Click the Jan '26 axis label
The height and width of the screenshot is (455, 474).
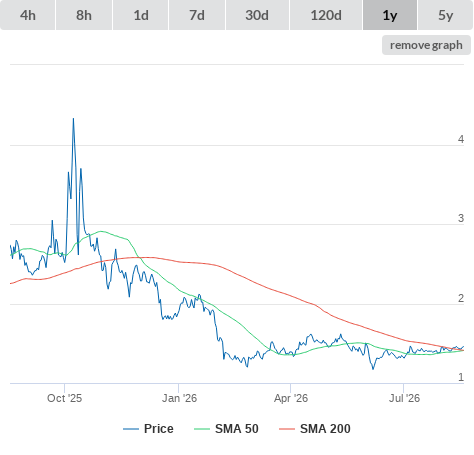pyautogui.click(x=179, y=398)
